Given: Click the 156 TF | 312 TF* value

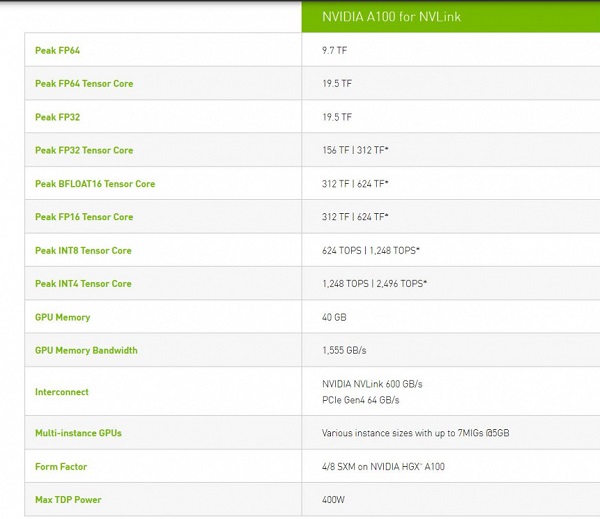Looking at the screenshot, I should (x=355, y=150).
